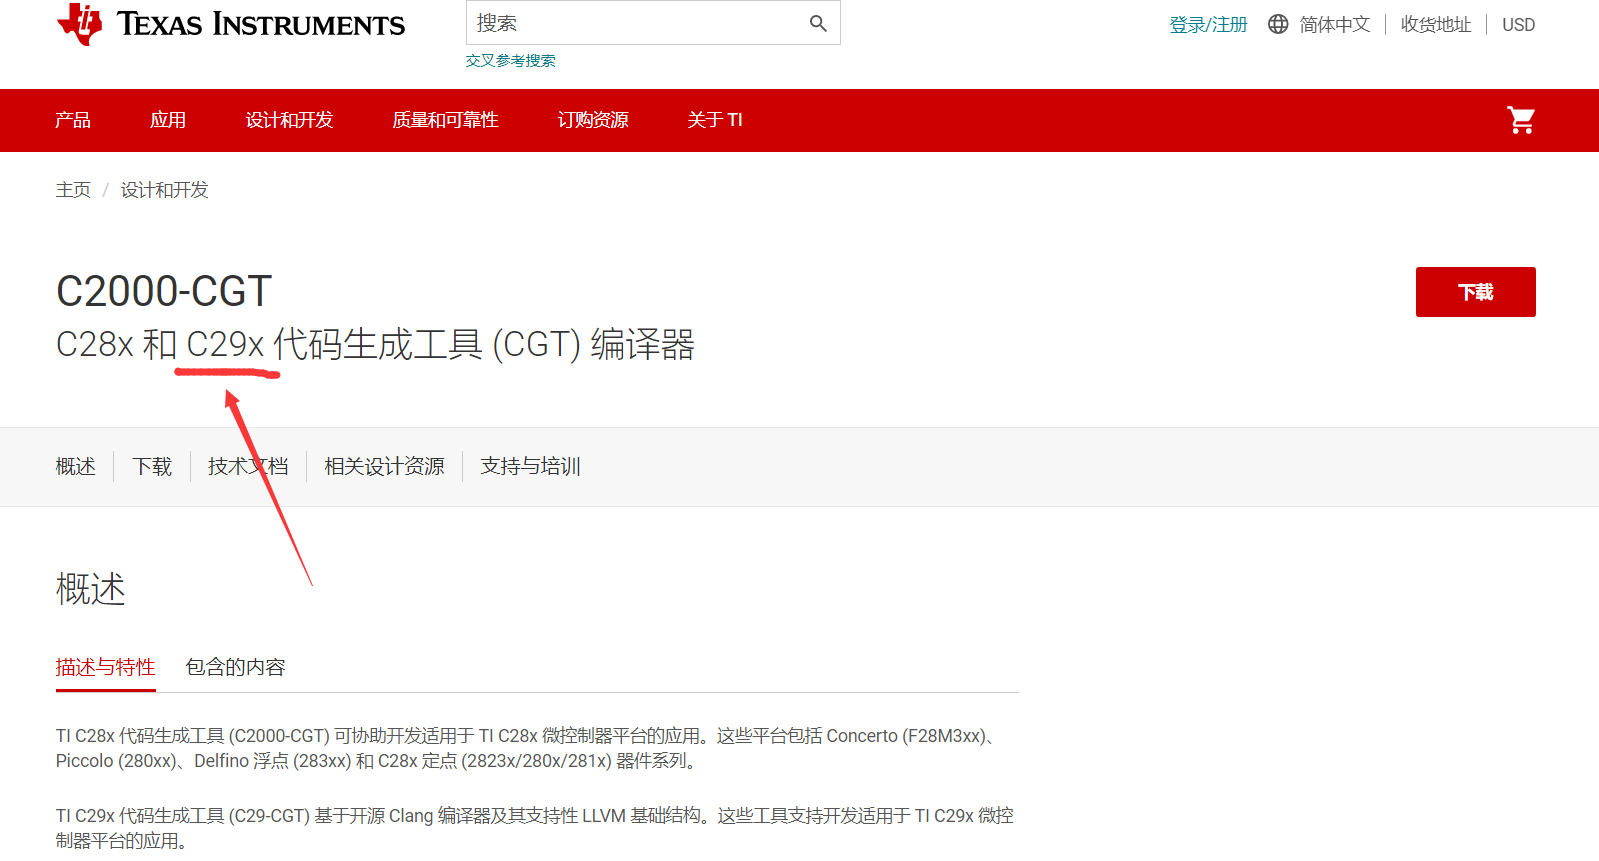This screenshot has height=861, width=1599.
Task: Click paragraph starting TI C28x 代码生成工具
Action: point(527,748)
